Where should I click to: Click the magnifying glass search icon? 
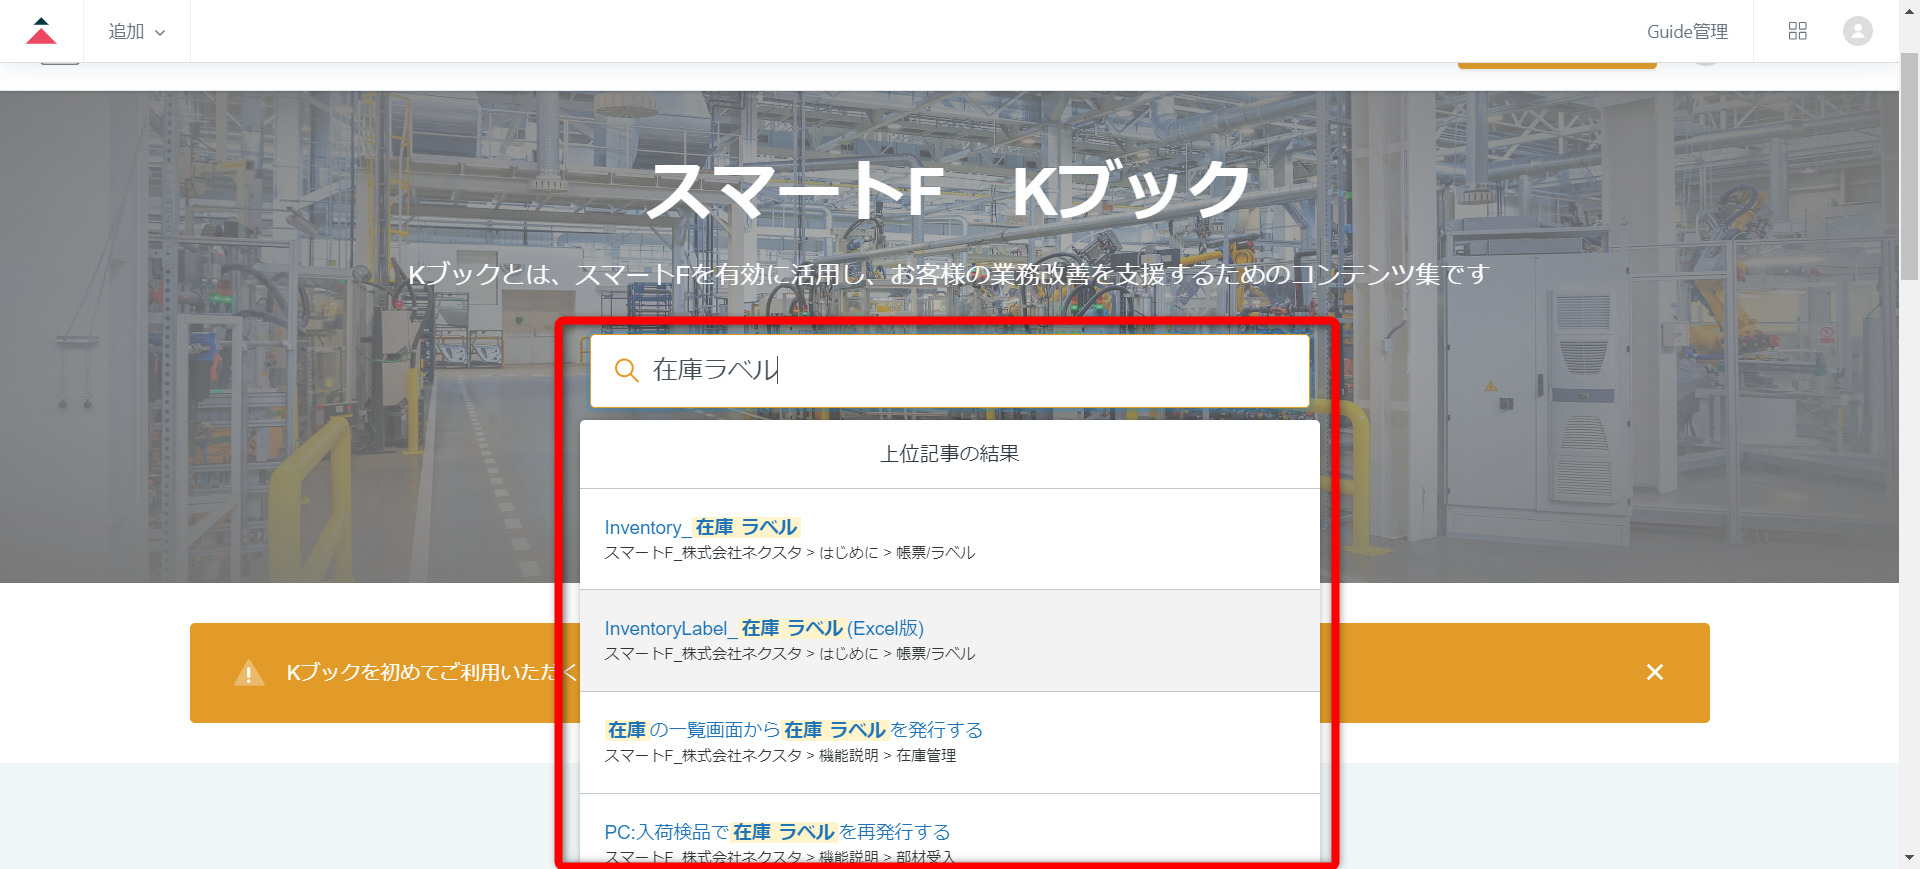(x=626, y=371)
